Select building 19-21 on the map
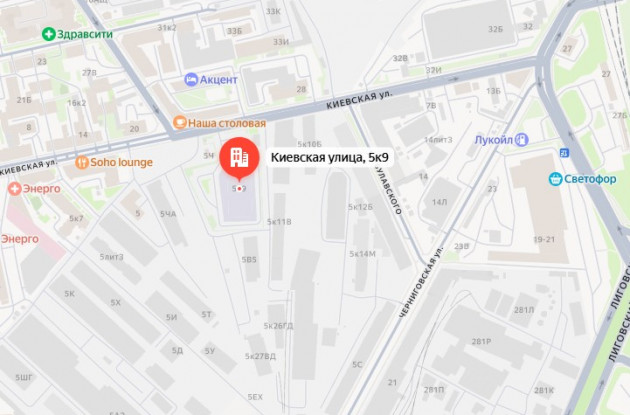Viewport: 630px width, 415px height. 544,239
